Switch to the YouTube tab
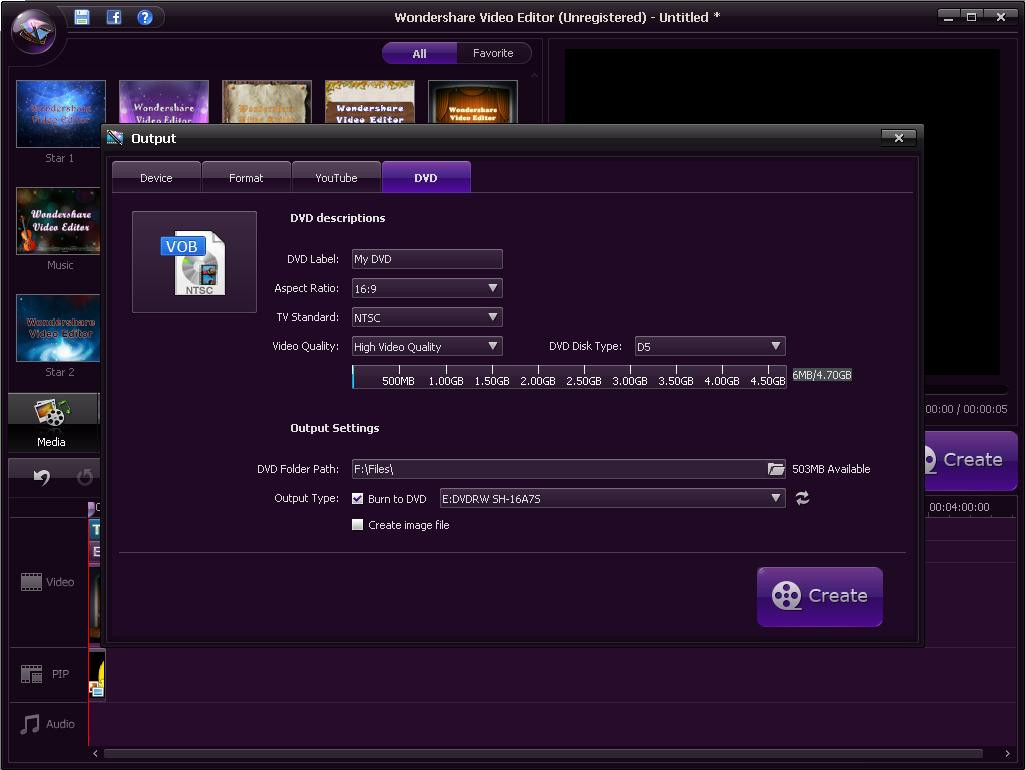The width and height of the screenshot is (1025, 770). click(336, 177)
